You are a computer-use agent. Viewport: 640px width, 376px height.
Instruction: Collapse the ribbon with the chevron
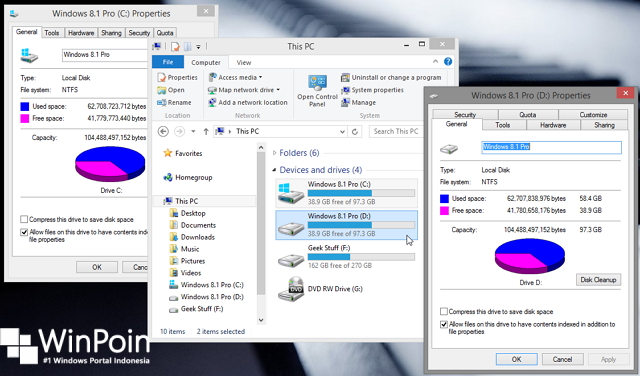tap(435, 62)
